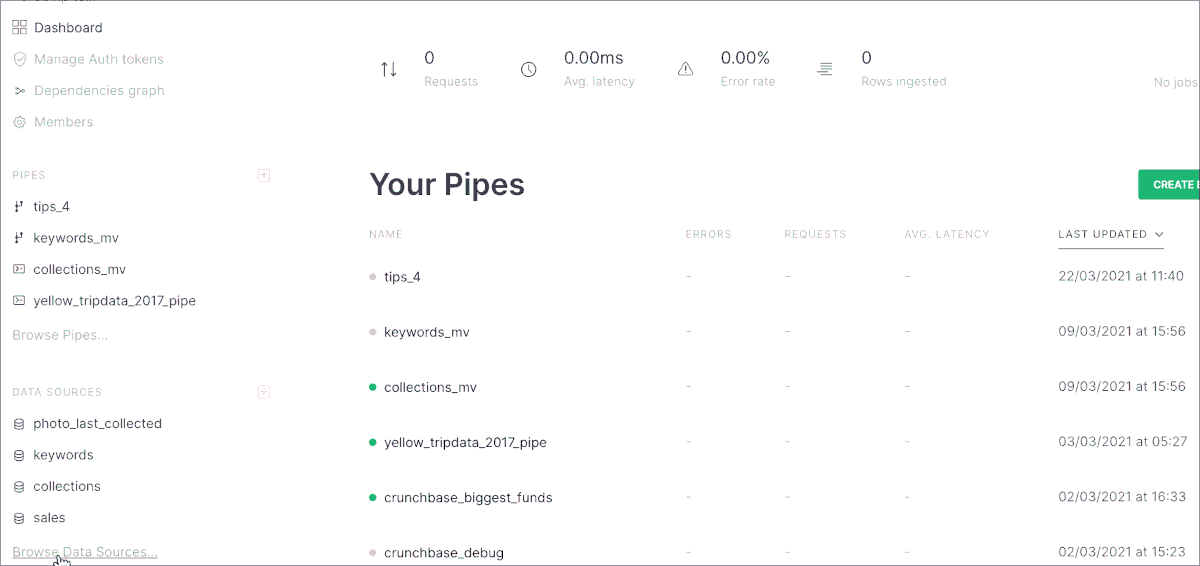Screen dimensions: 1200x566
Task: Open the Last Updated sort dropdown
Action: pyautogui.click(x=1110, y=235)
